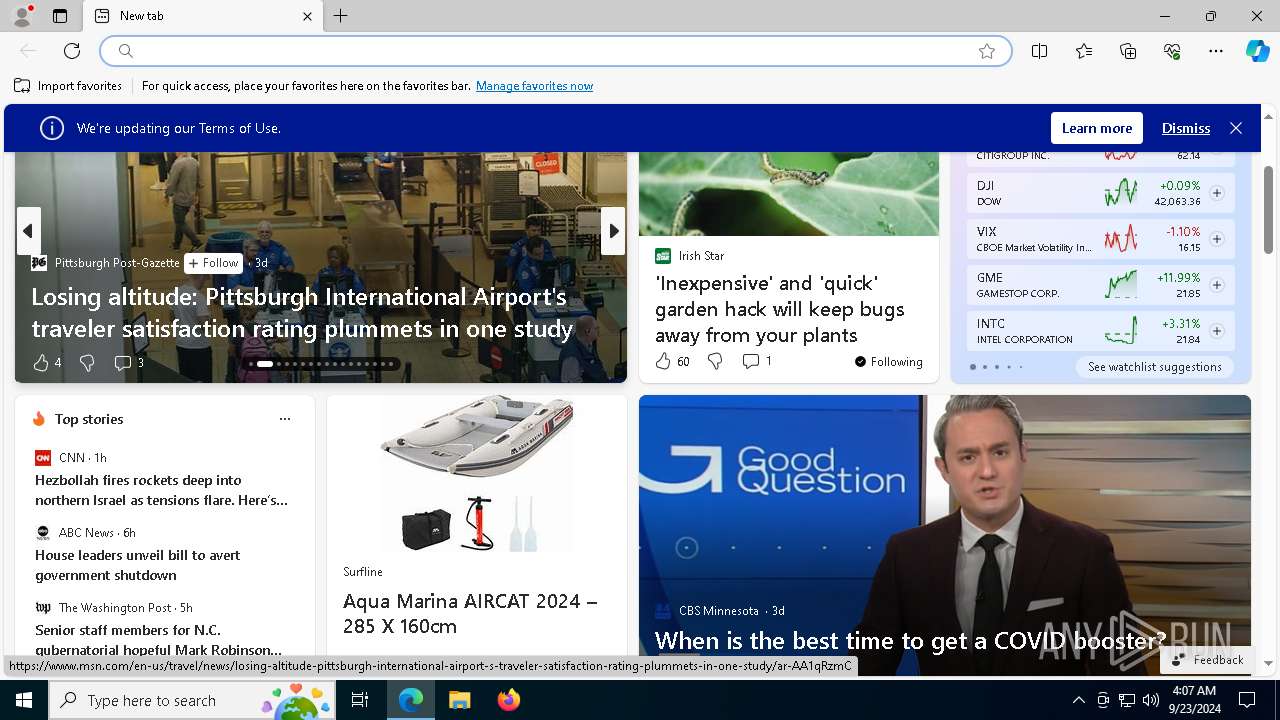This screenshot has width=1280, height=720.
Task: Show hidden system tray icons
Action: (x=1078, y=700)
